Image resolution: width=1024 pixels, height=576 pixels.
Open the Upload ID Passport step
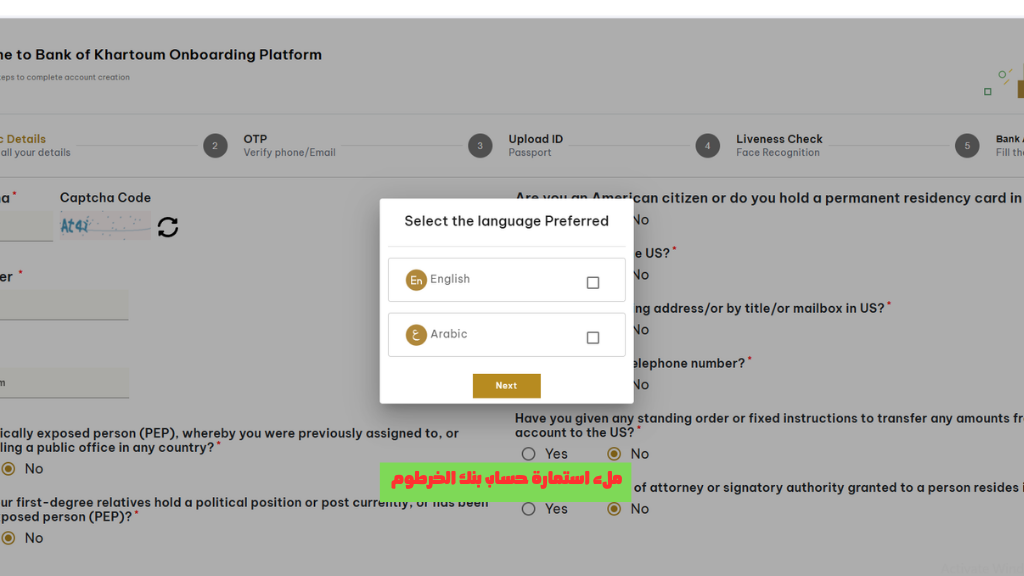[x=536, y=146]
